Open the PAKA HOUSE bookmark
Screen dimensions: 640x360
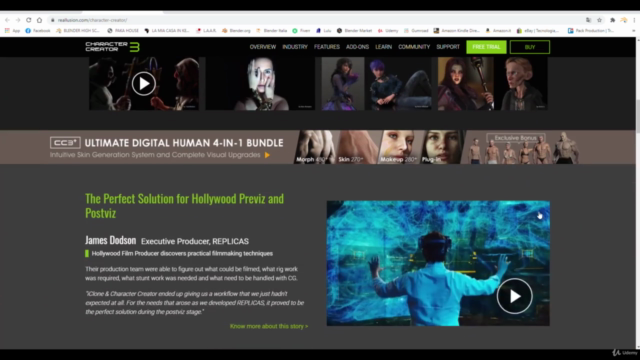[123, 31]
